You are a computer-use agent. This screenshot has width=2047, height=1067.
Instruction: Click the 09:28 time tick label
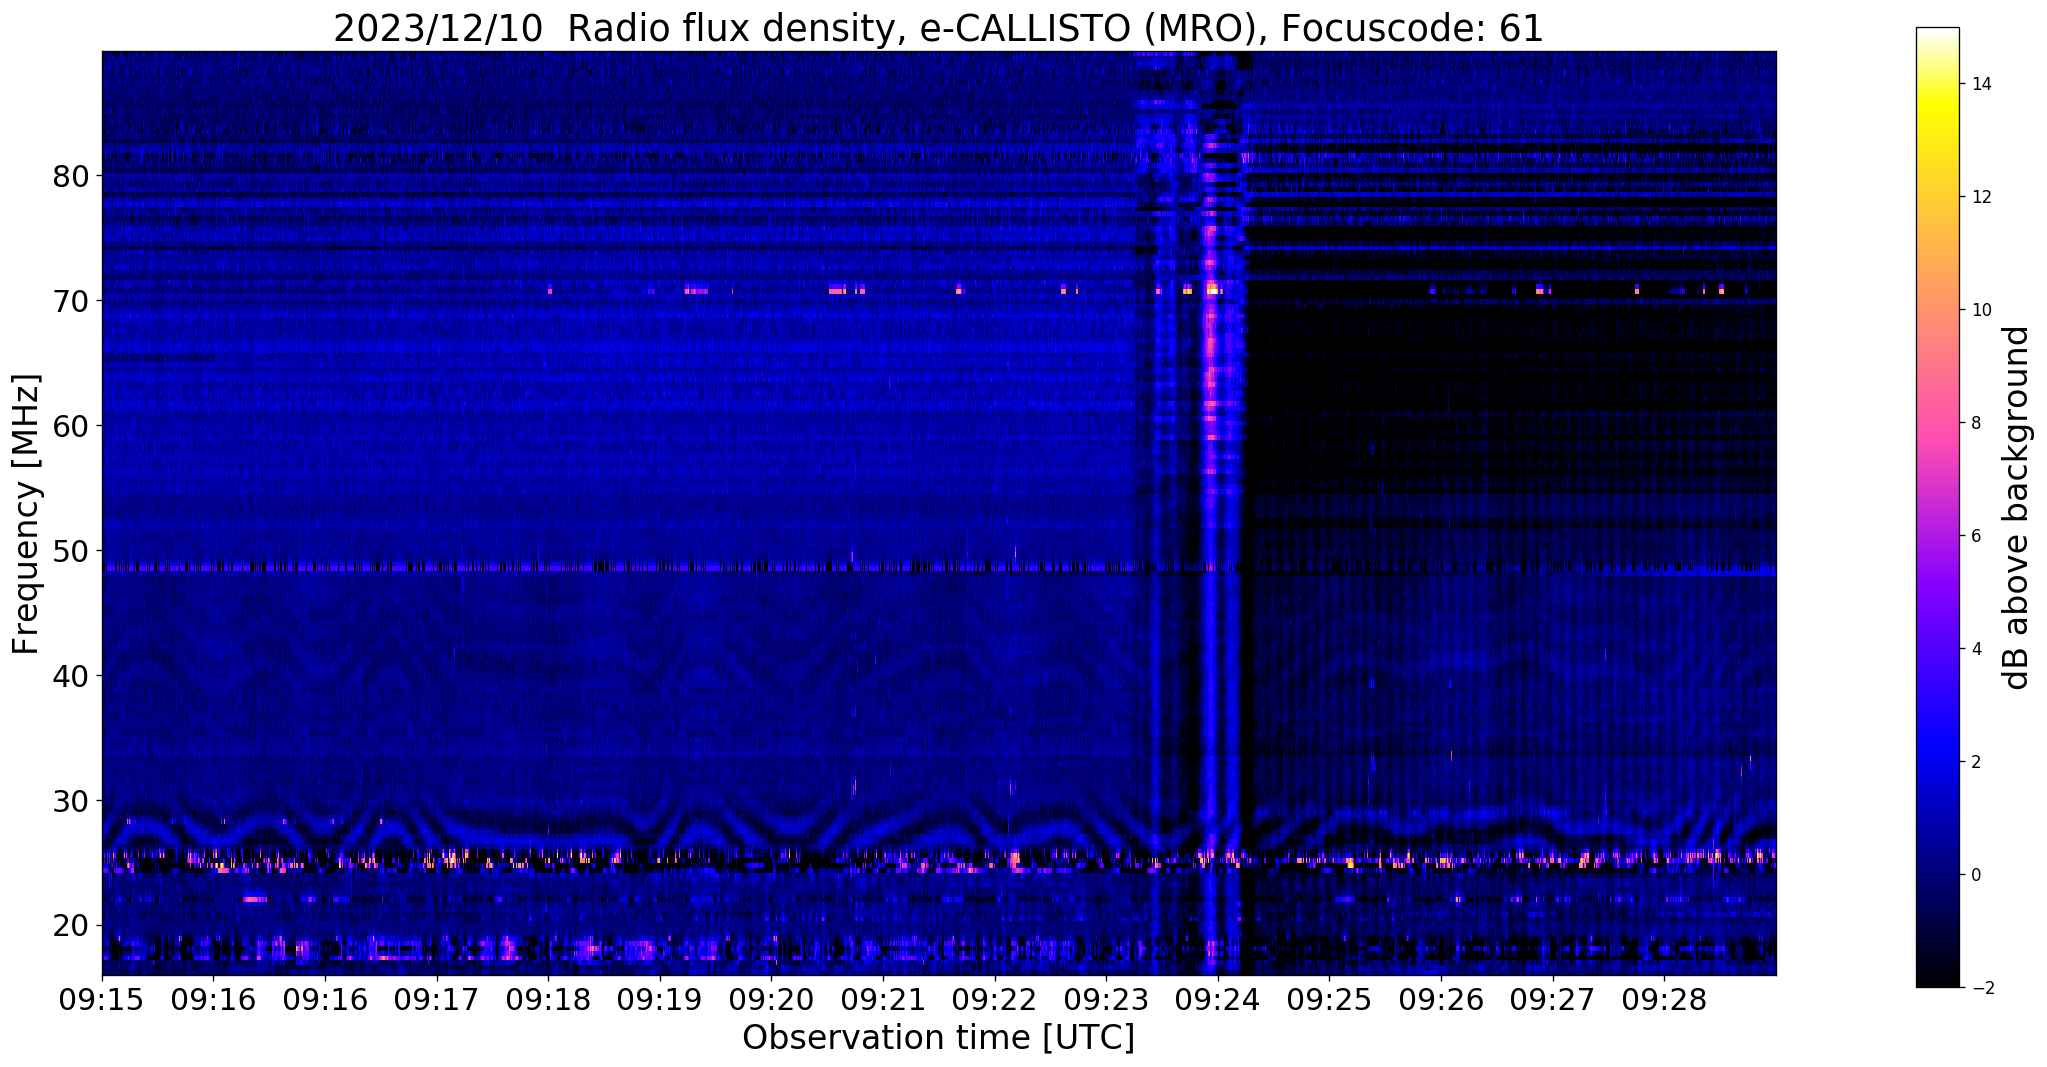(1664, 999)
